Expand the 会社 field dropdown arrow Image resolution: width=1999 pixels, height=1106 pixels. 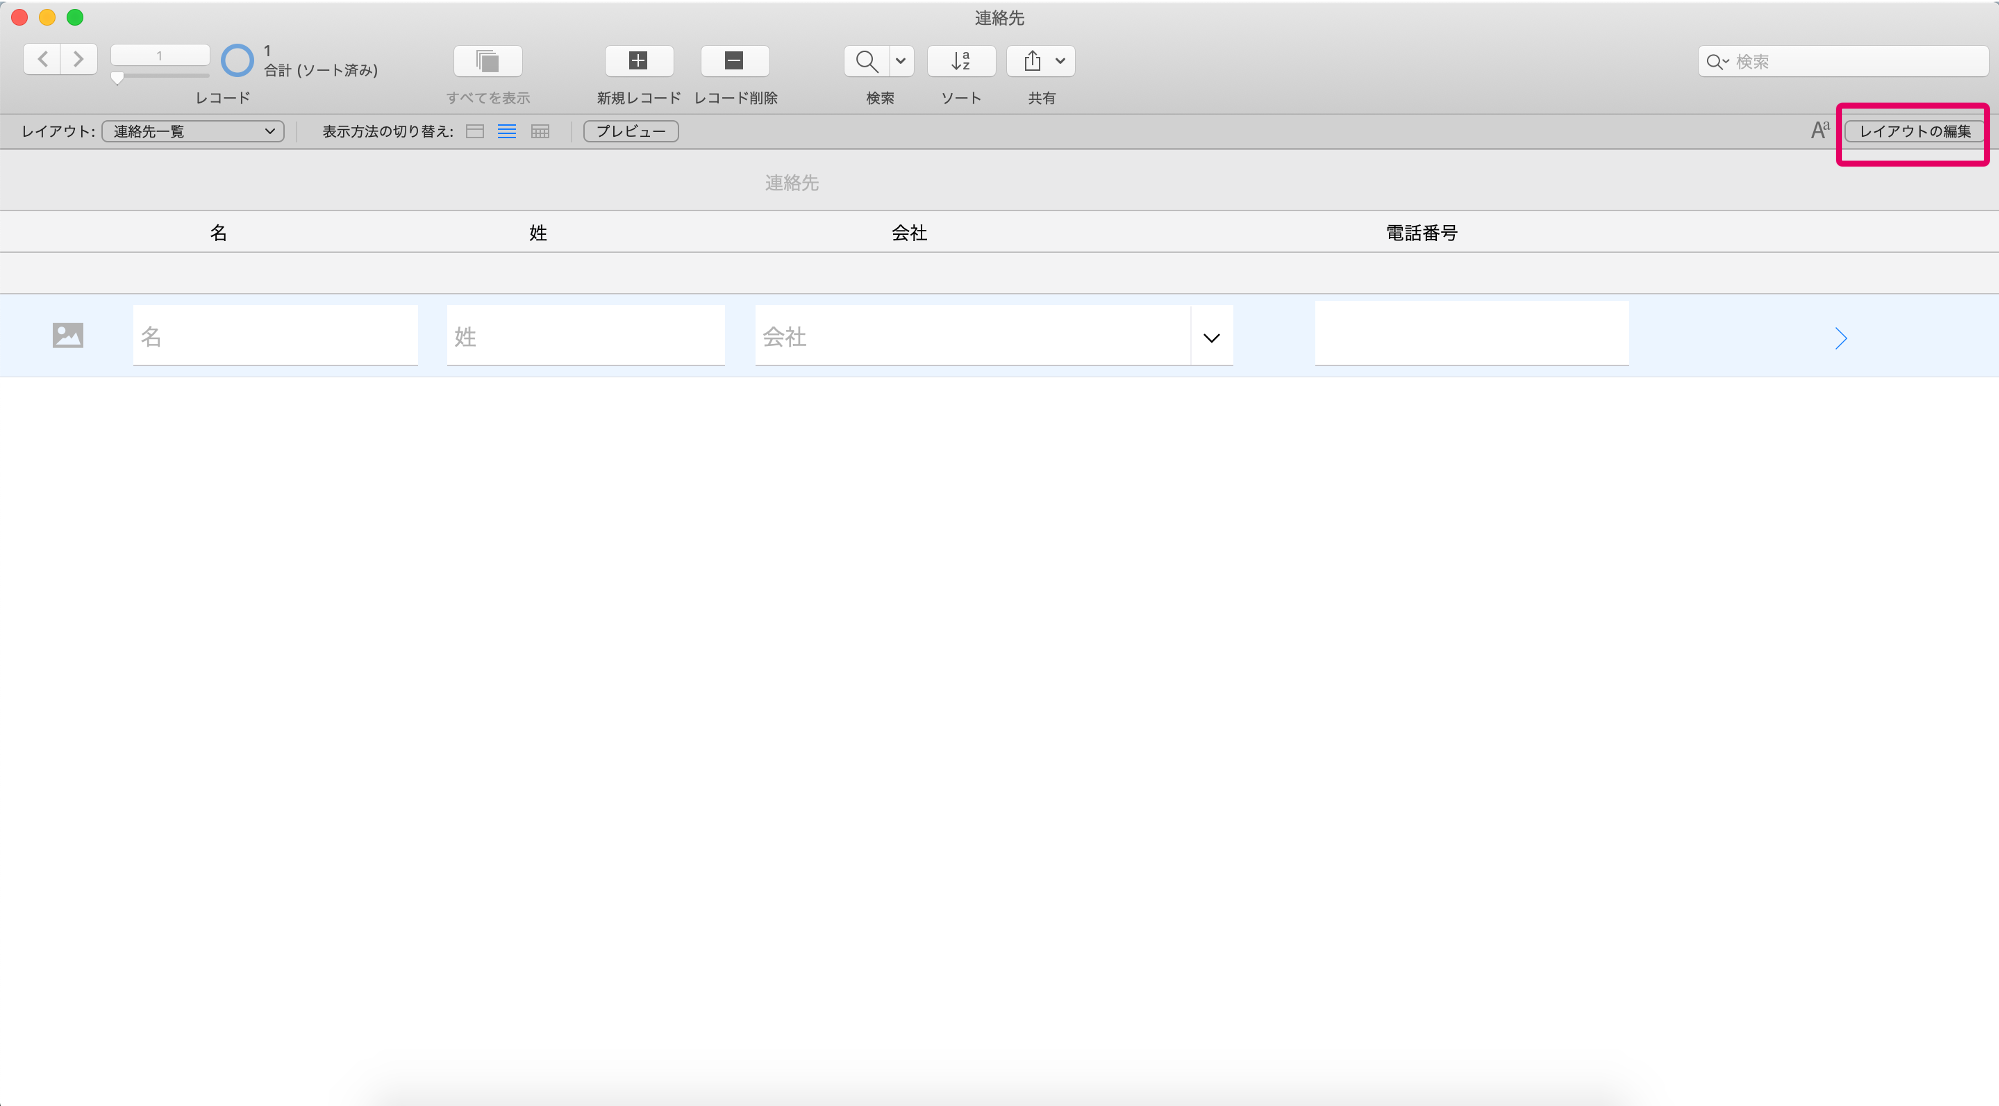(1211, 337)
